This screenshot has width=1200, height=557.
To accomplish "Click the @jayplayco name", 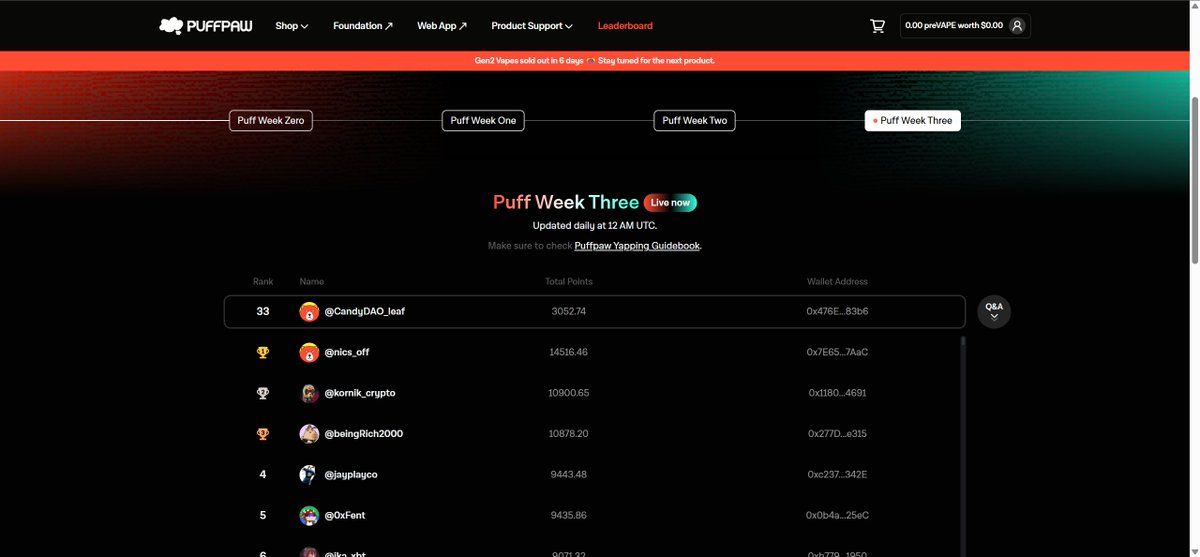I will pyautogui.click(x=351, y=475).
